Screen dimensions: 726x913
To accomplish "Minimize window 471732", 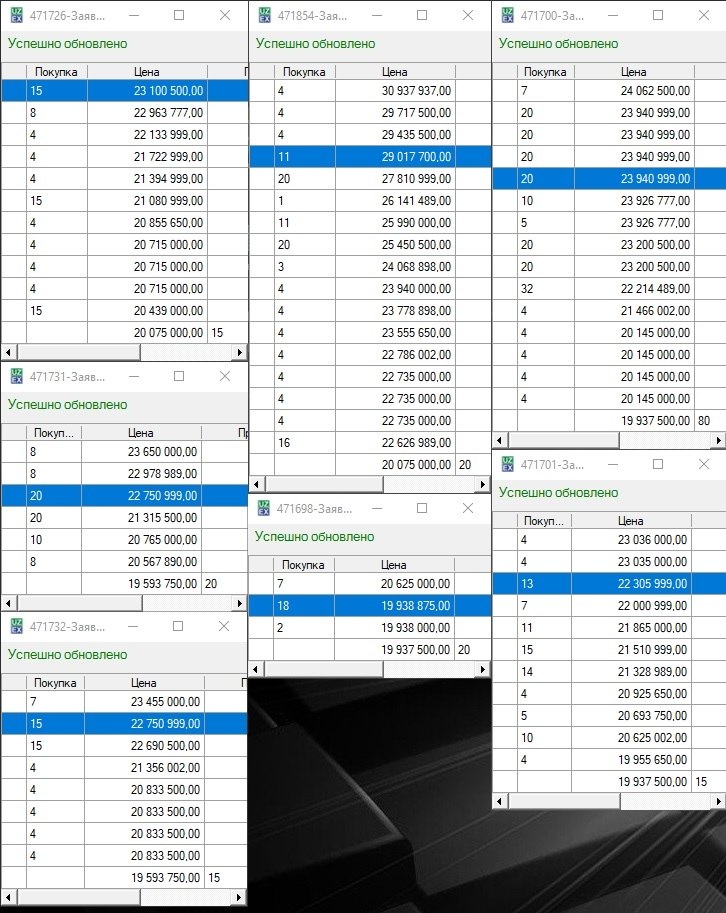I will pos(133,627).
